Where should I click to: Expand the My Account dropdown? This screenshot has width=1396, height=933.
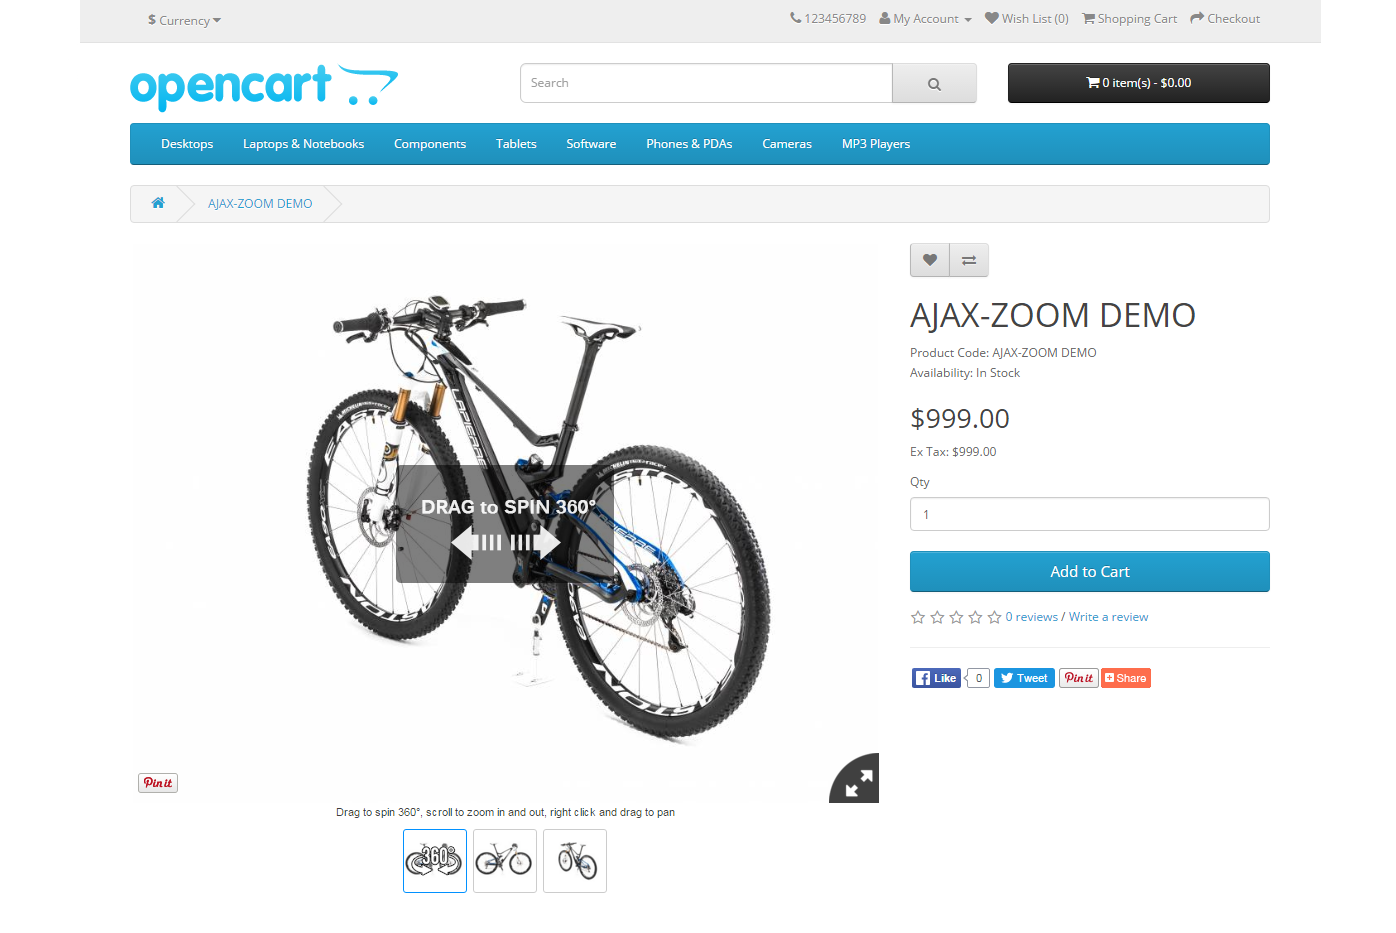pos(925,19)
